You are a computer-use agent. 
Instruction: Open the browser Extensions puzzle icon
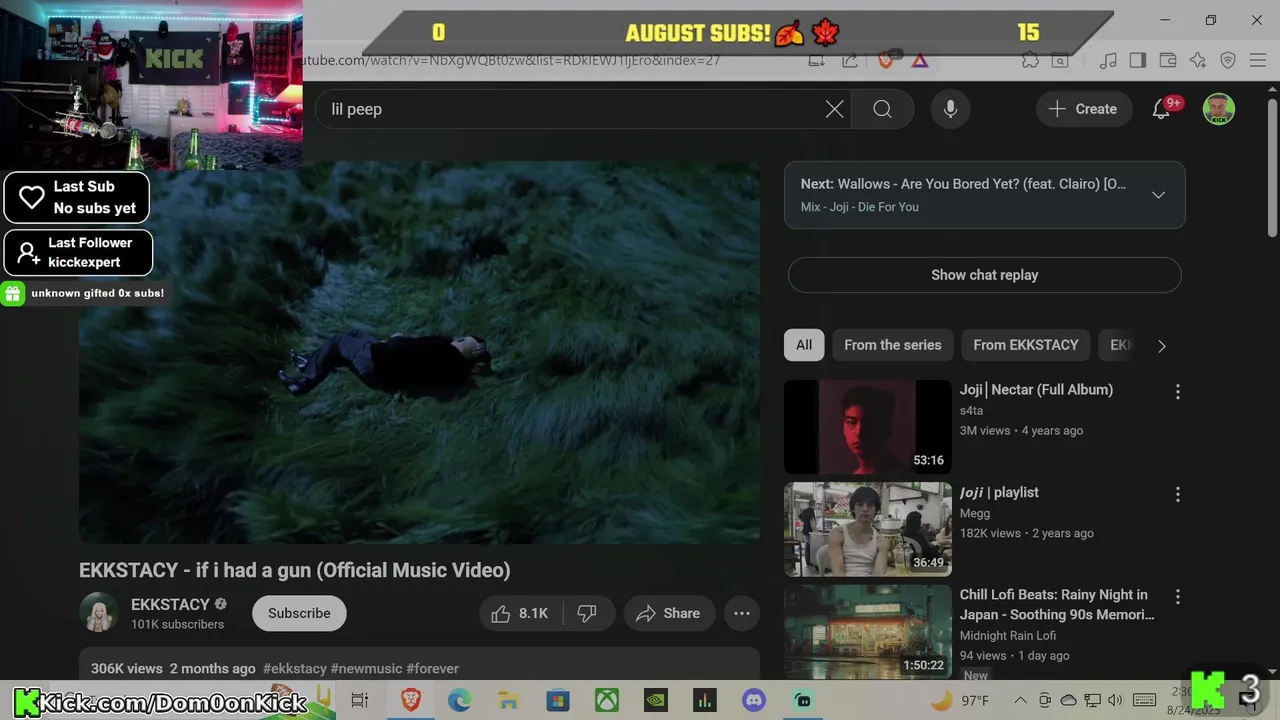(1030, 61)
